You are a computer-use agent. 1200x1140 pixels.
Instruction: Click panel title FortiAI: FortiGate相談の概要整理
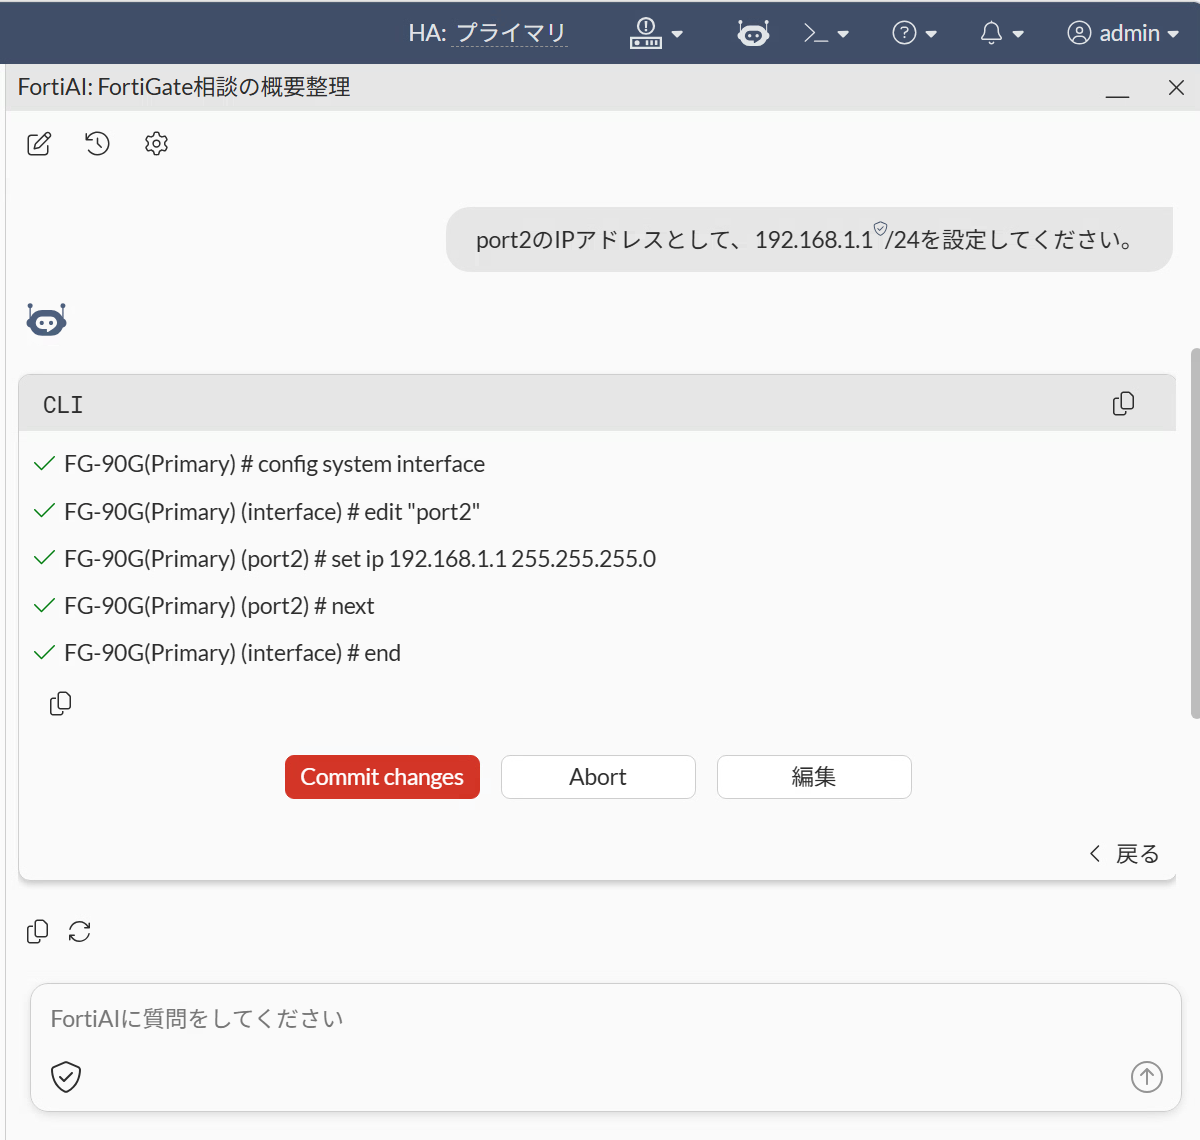184,88
